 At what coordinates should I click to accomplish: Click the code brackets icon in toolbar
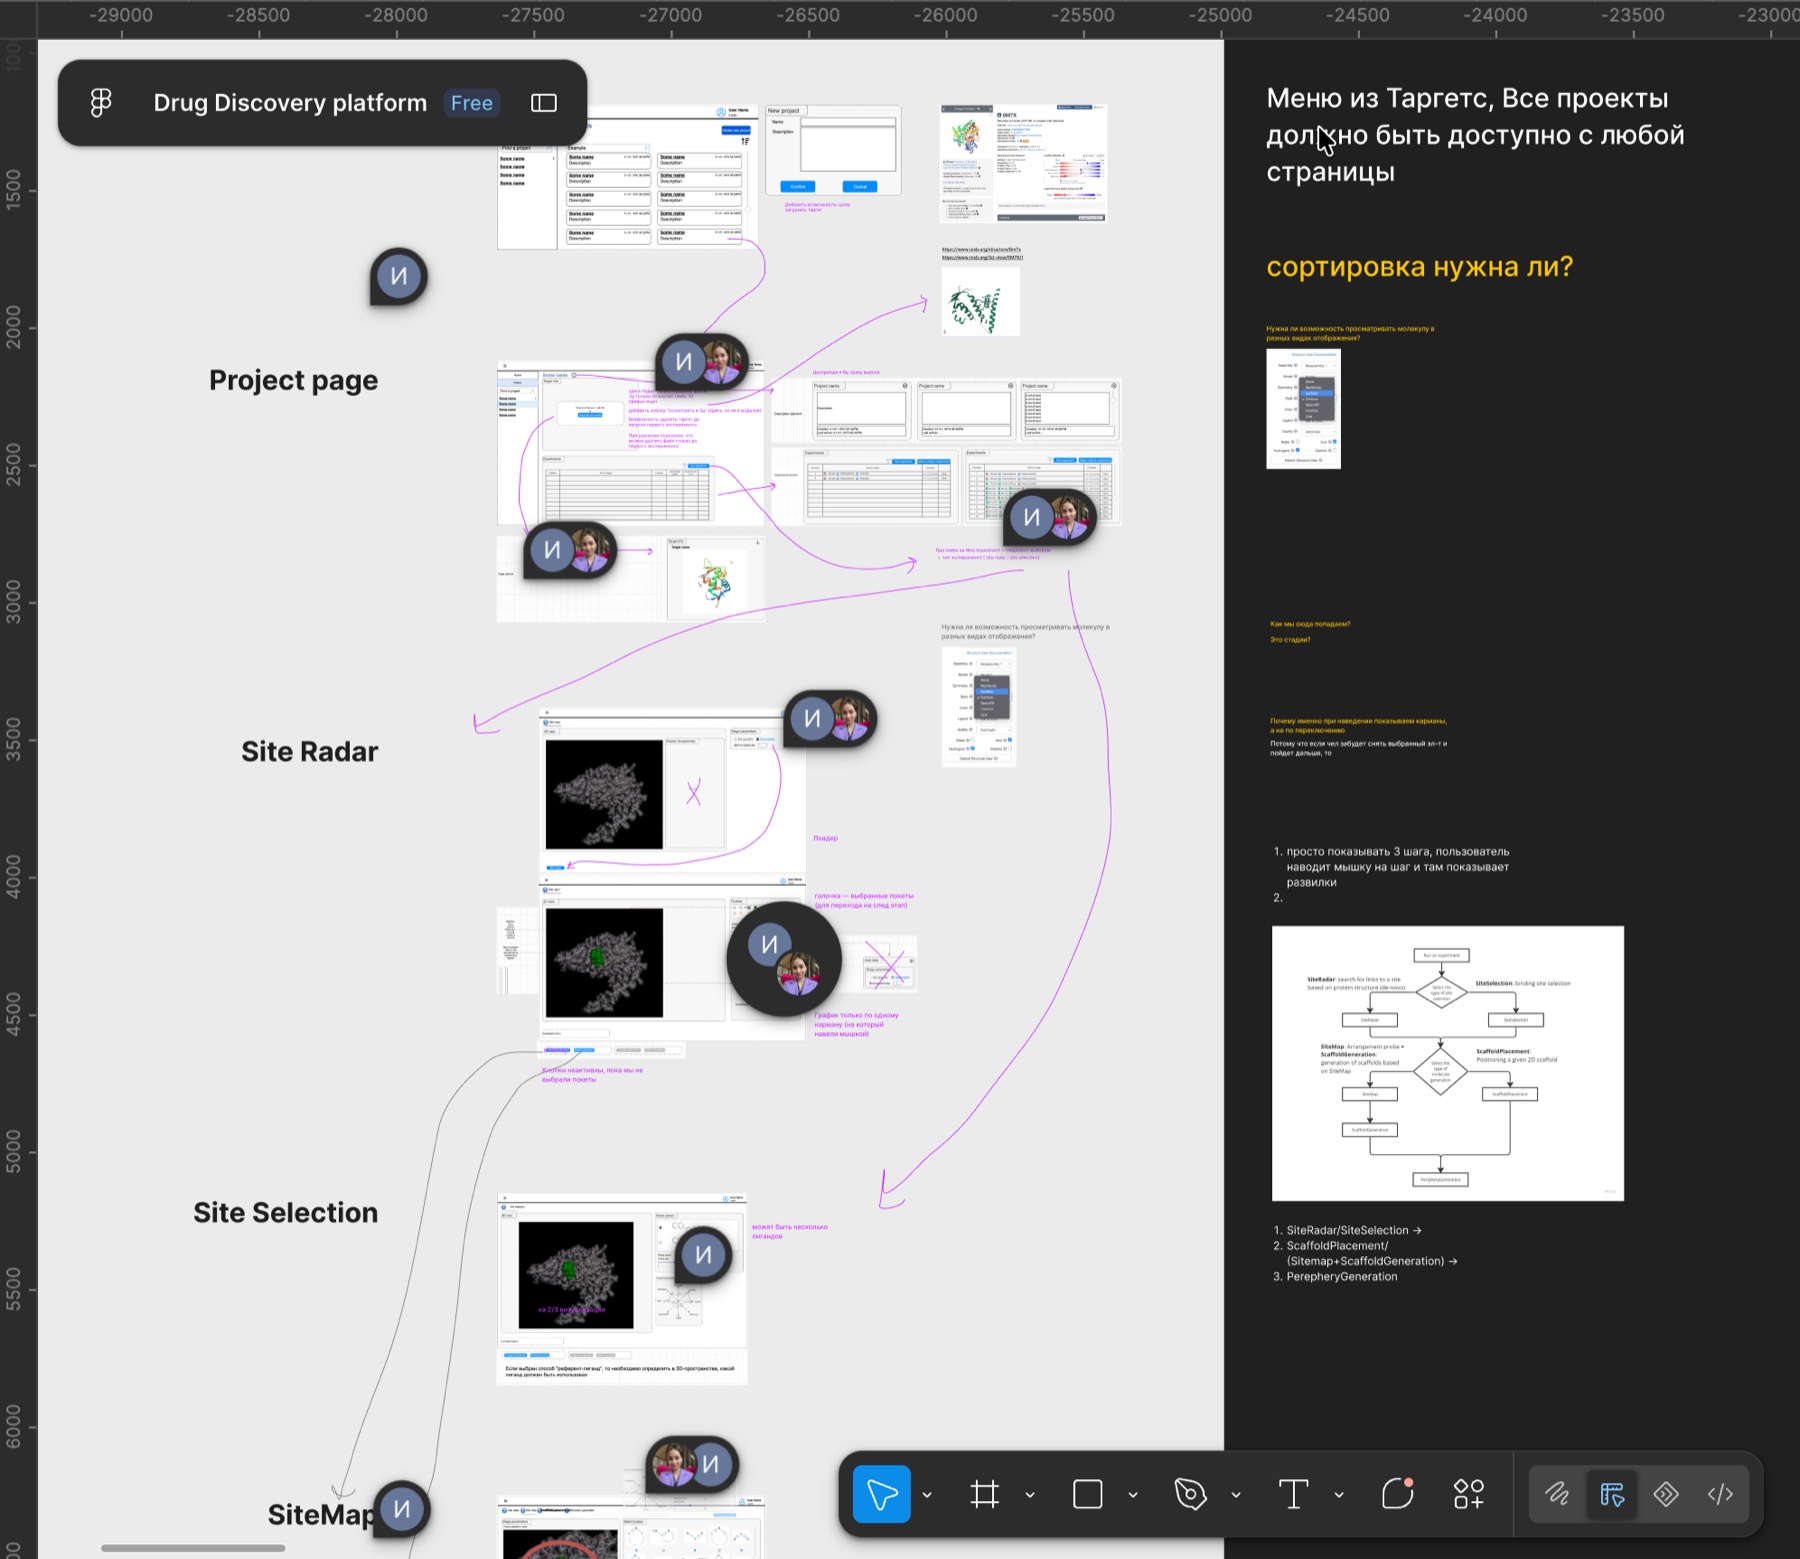point(1720,1494)
